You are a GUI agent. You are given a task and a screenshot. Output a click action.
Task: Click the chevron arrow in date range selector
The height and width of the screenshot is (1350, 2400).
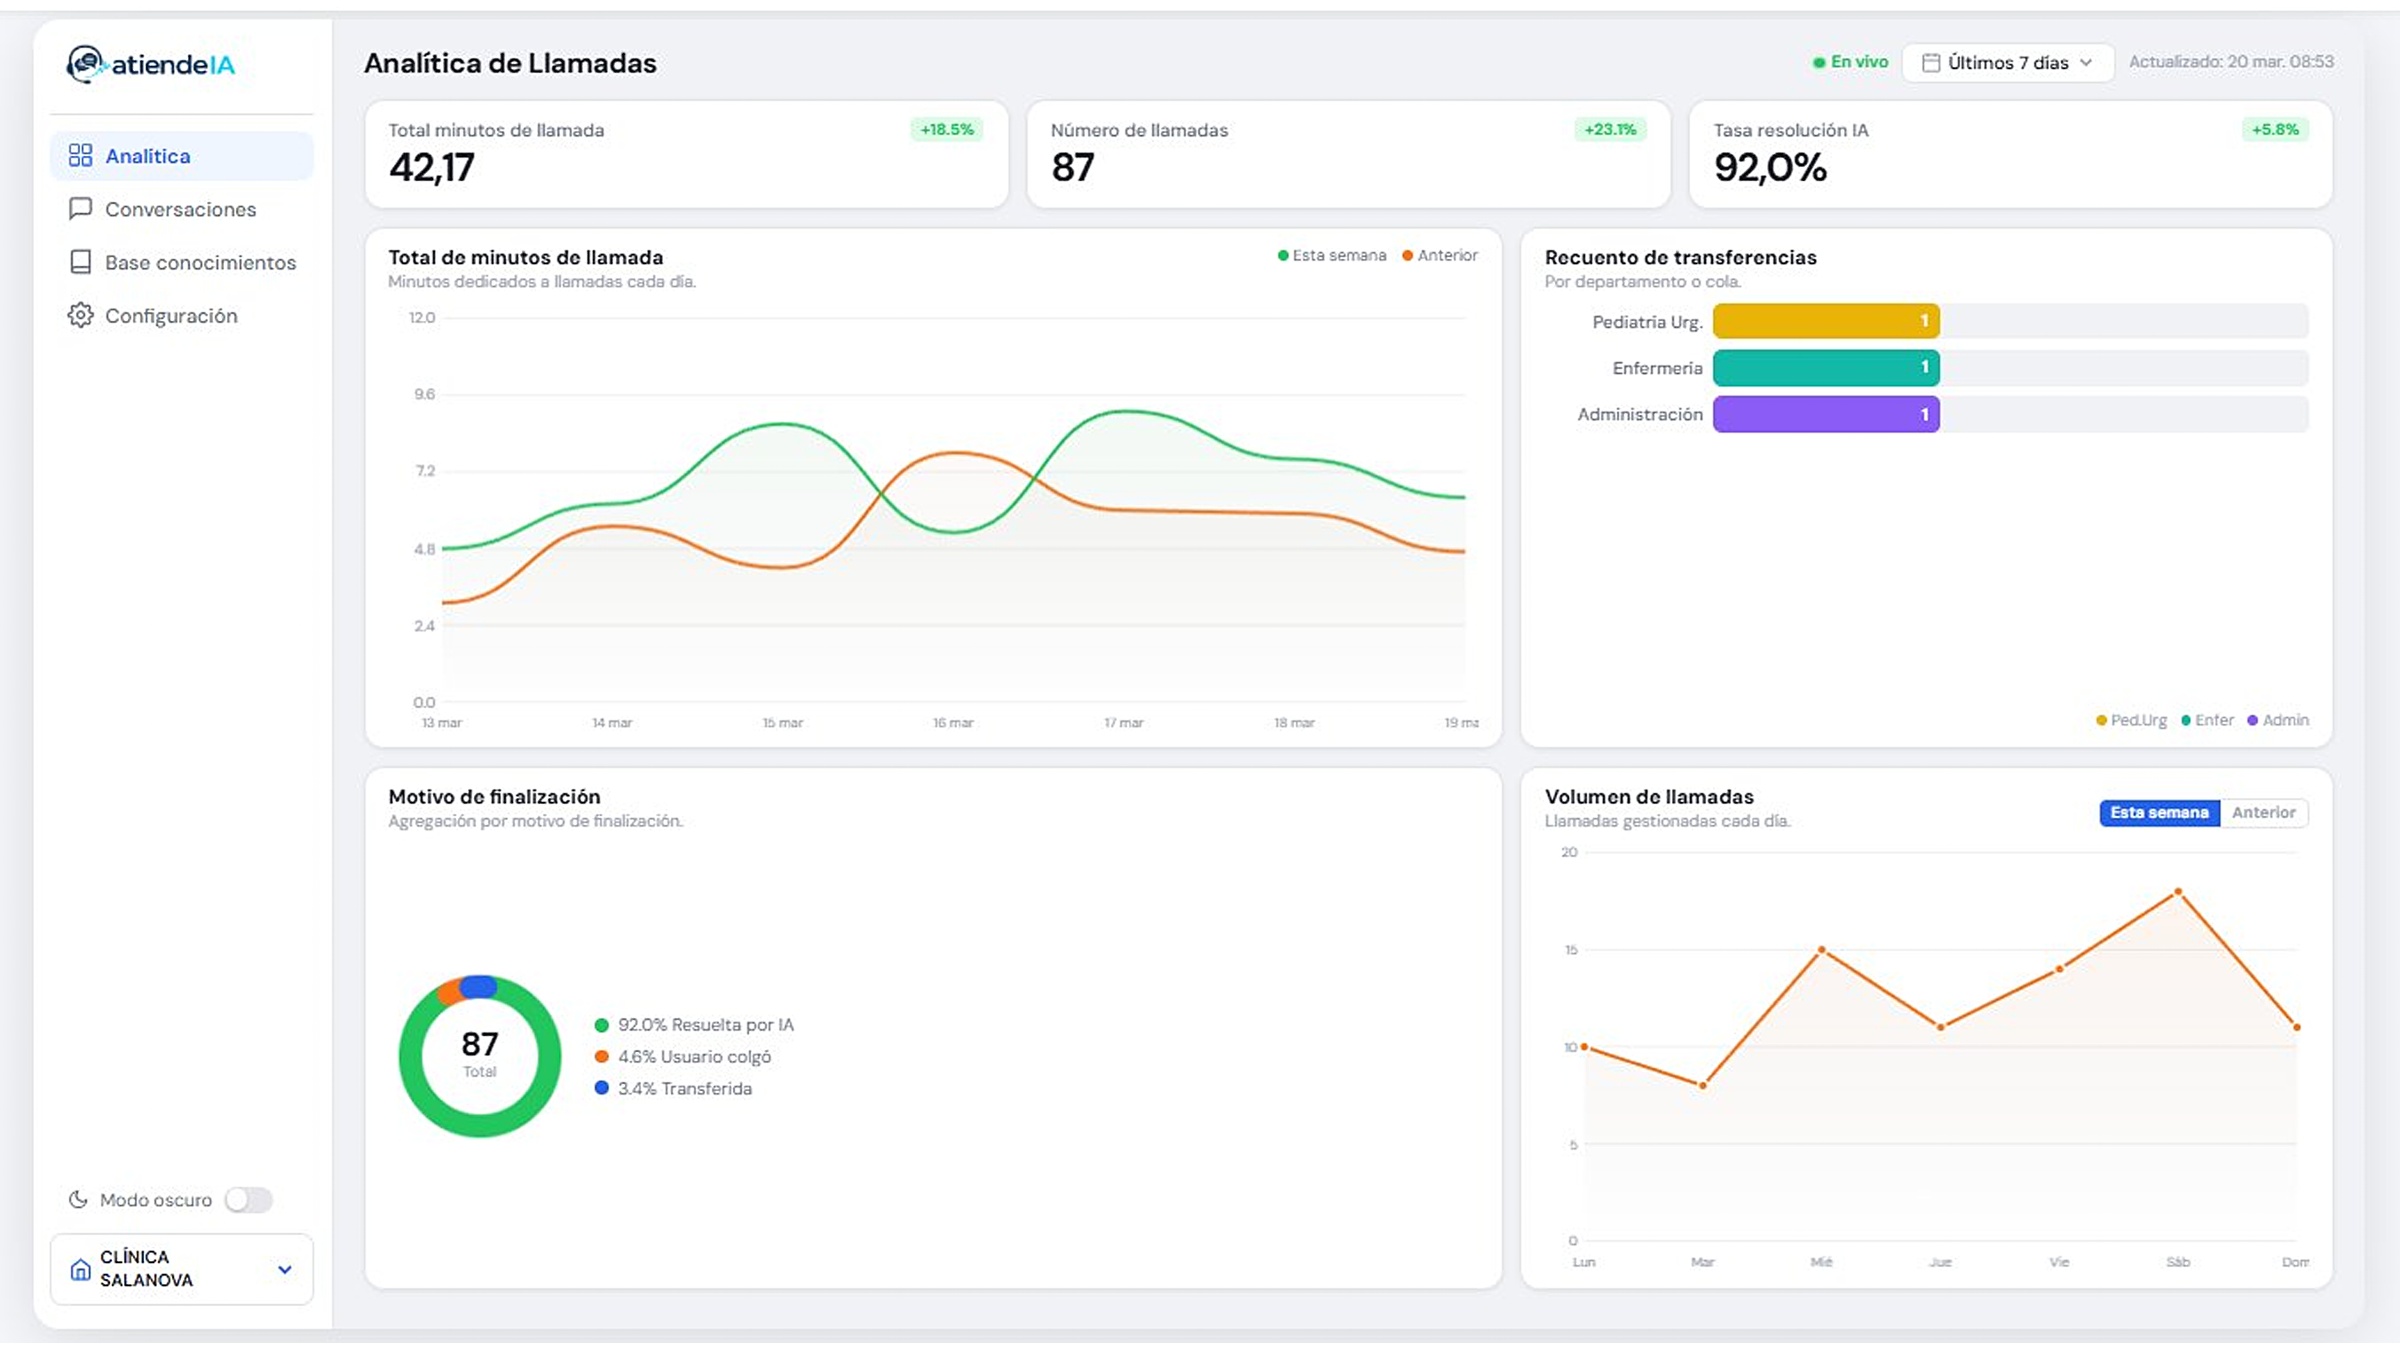tap(2086, 63)
